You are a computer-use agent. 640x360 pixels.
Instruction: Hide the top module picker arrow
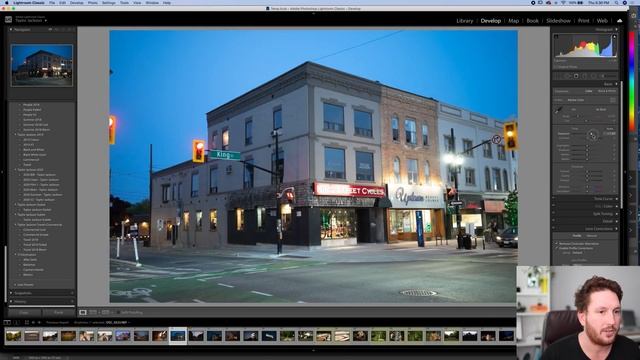click(313, 13)
